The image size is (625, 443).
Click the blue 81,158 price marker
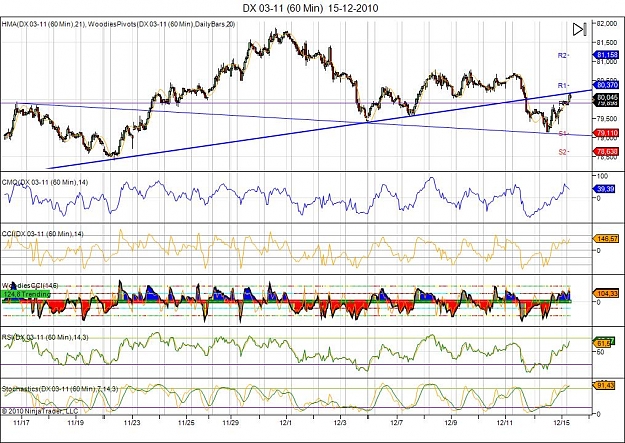tap(606, 55)
